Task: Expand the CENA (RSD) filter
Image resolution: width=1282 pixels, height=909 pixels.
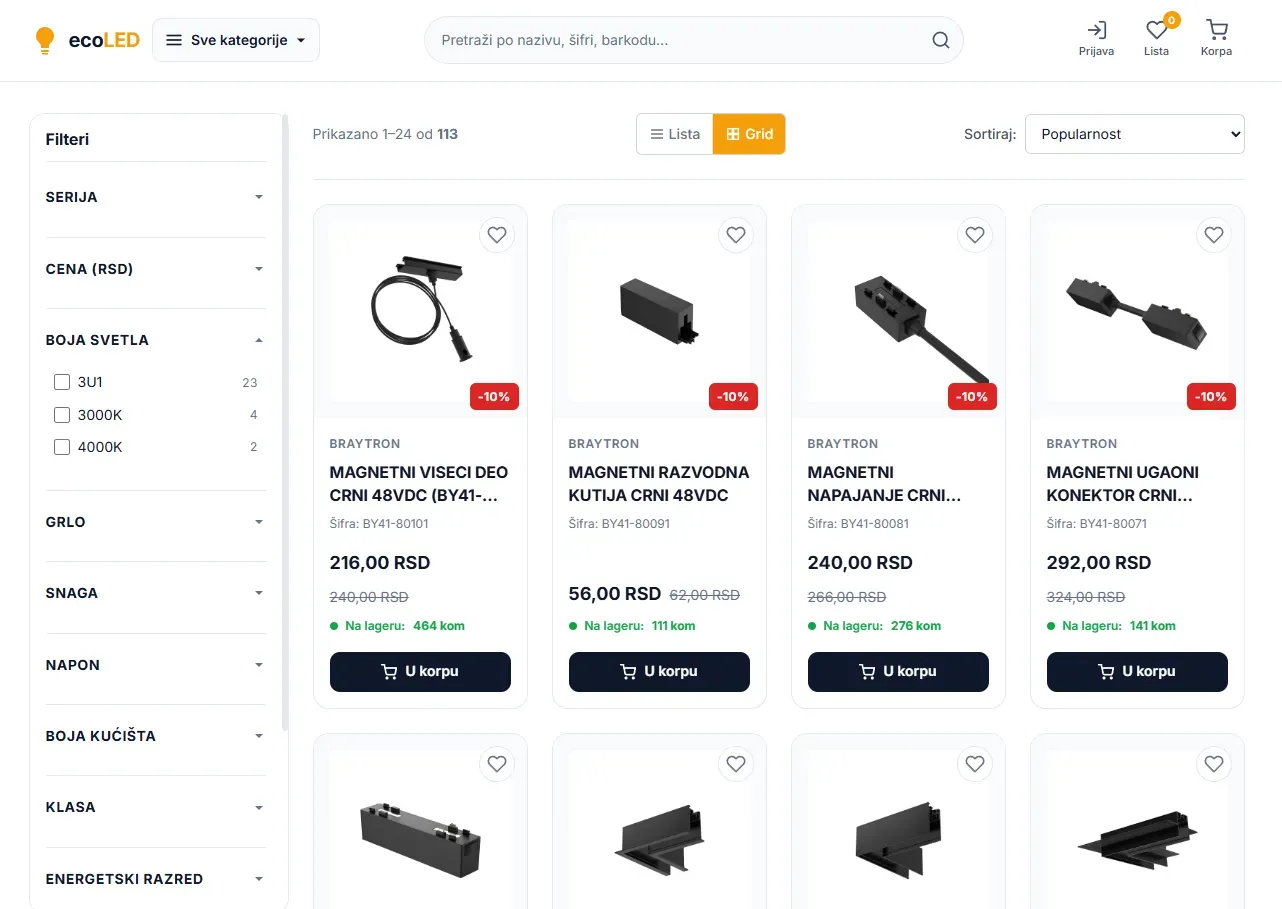Action: click(156, 269)
